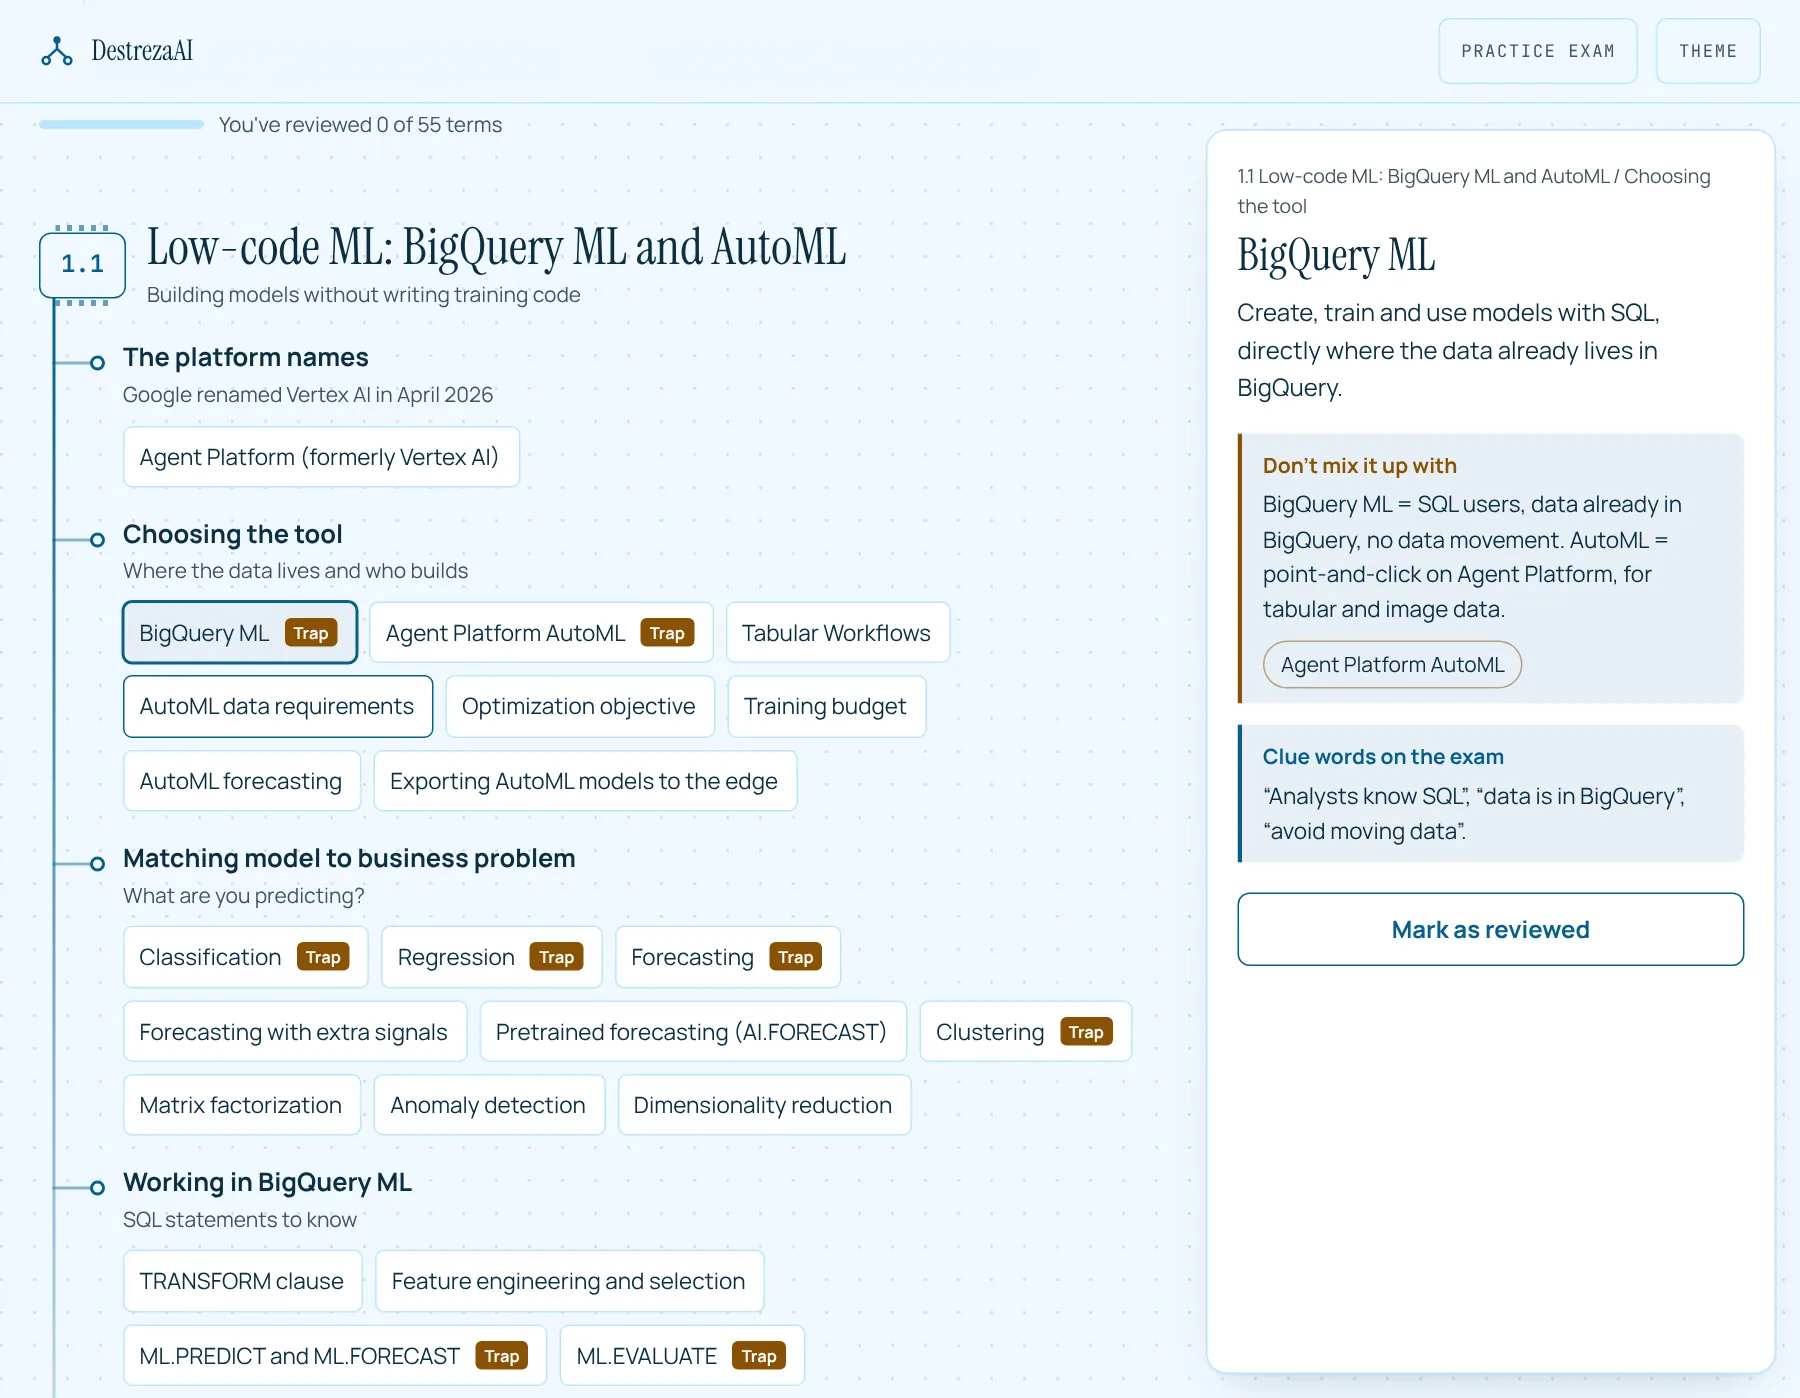This screenshot has height=1398, width=1800.
Task: Open the Forecasting term chip
Action: 728,957
